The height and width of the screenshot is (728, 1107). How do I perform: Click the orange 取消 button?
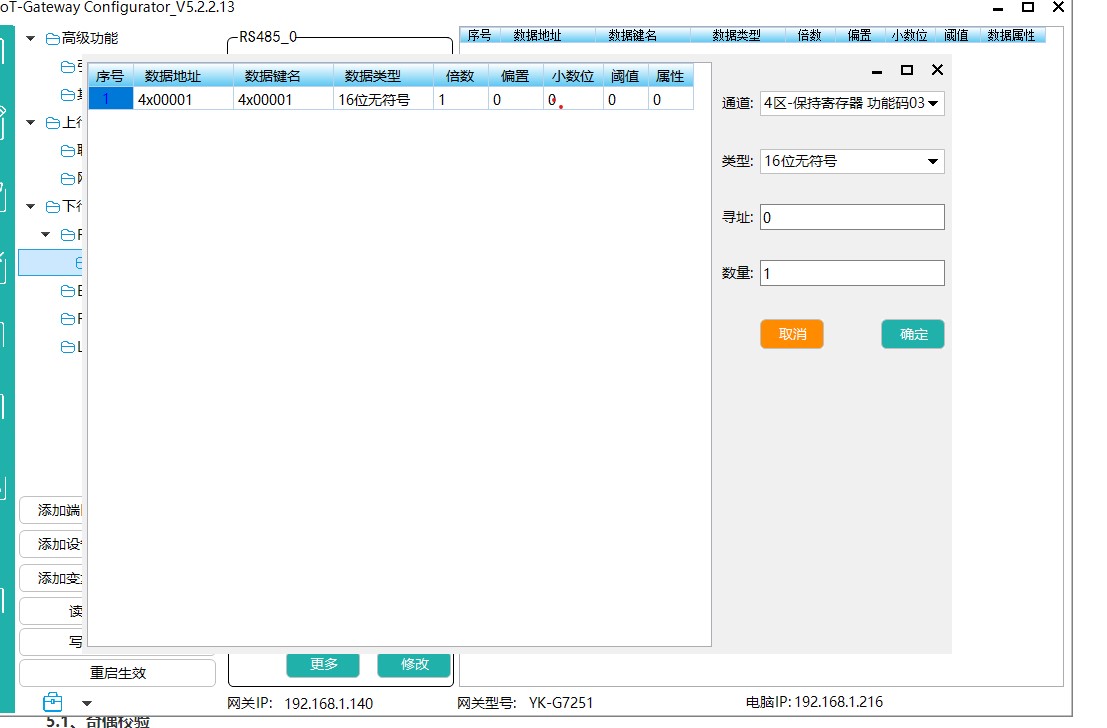pos(792,334)
